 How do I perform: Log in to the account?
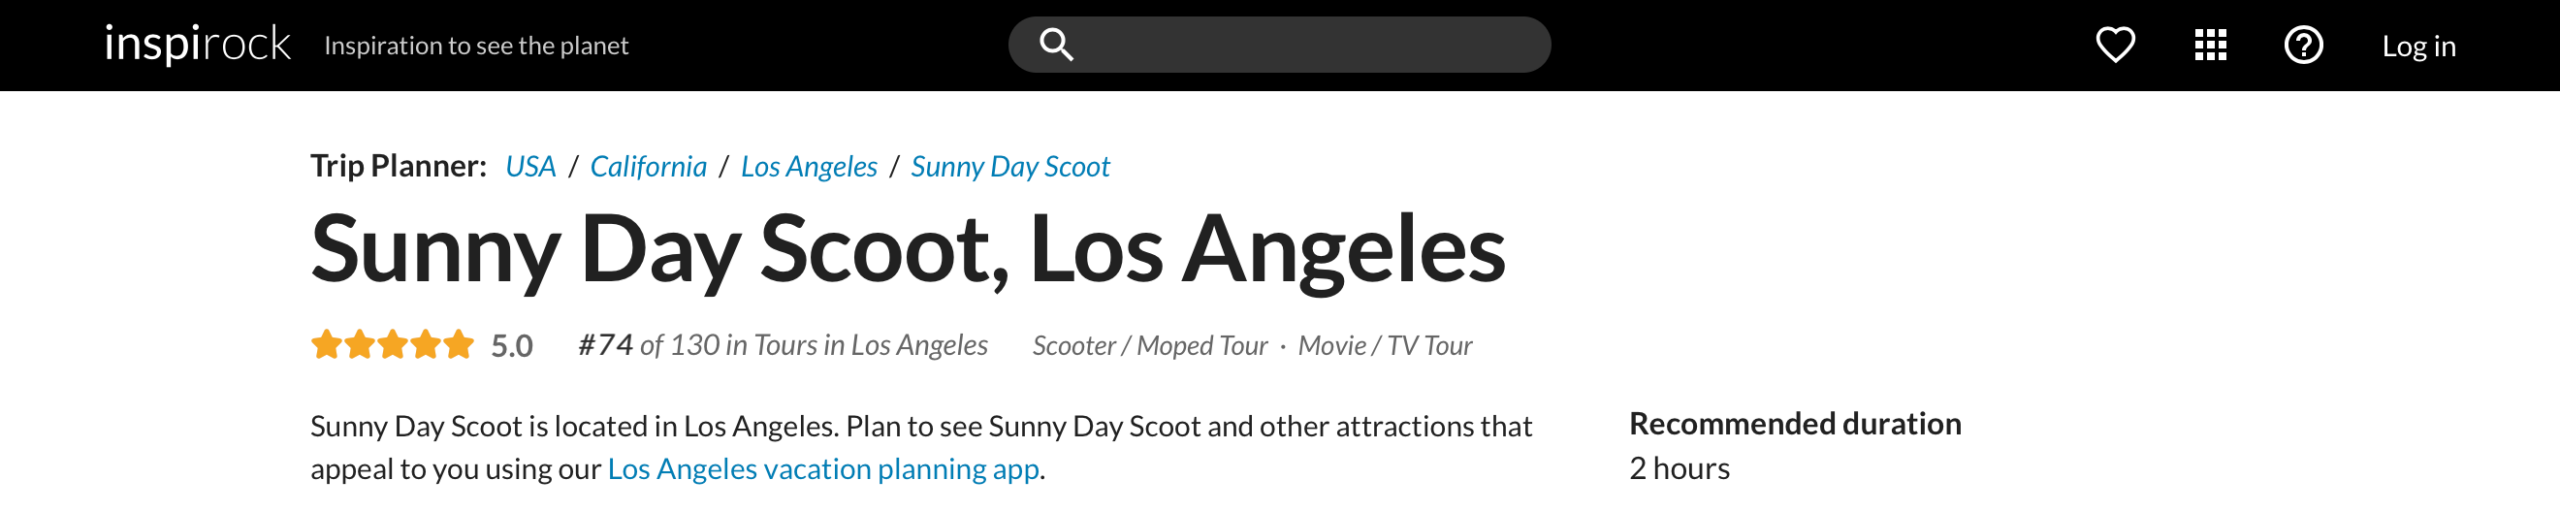[x=2418, y=46]
